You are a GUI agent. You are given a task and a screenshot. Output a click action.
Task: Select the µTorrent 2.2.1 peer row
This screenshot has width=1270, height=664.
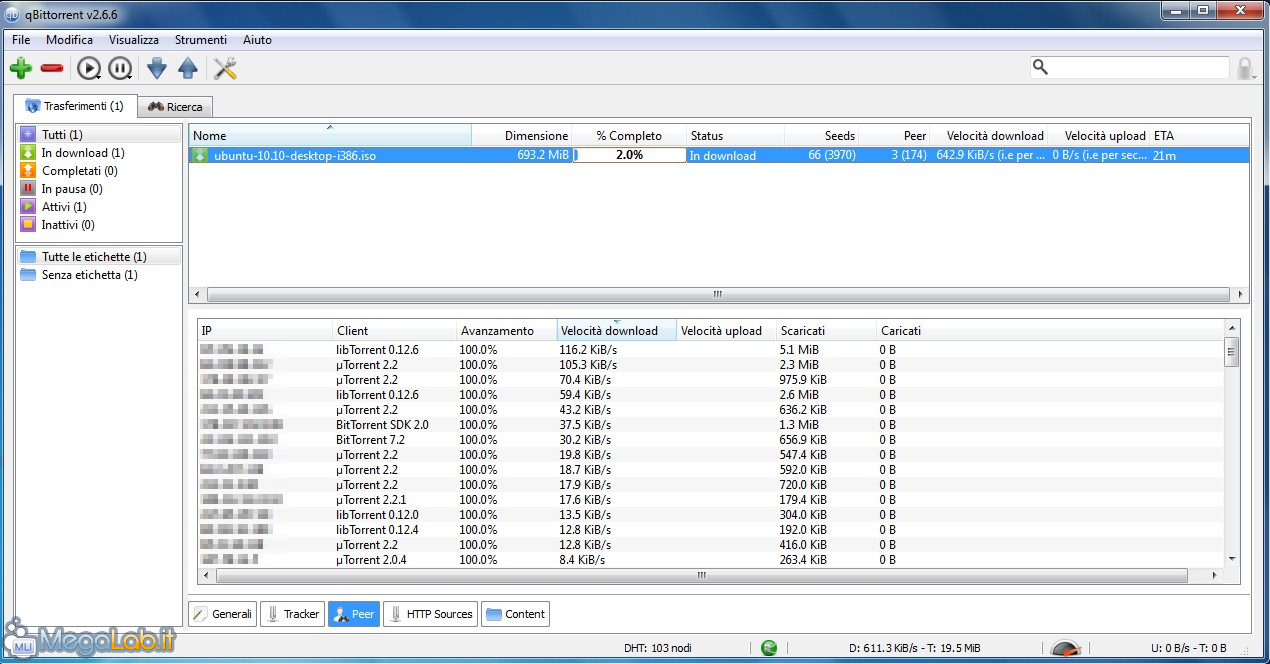coord(710,500)
